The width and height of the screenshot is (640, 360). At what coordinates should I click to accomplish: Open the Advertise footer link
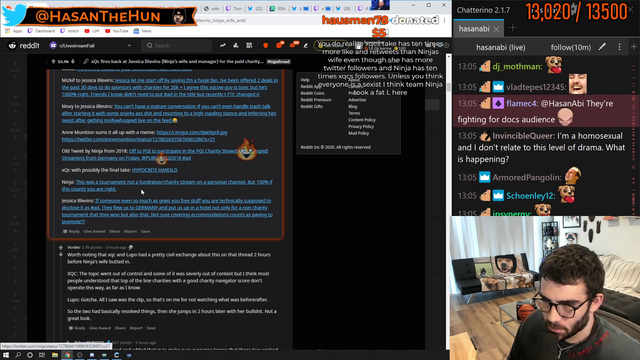357,100
